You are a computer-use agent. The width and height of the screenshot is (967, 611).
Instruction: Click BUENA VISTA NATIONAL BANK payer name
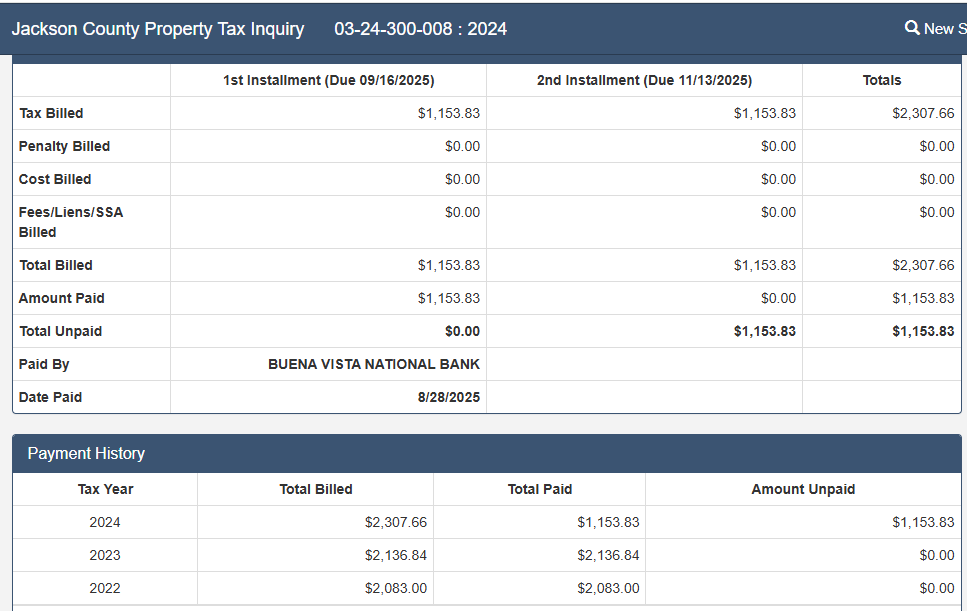tap(373, 364)
